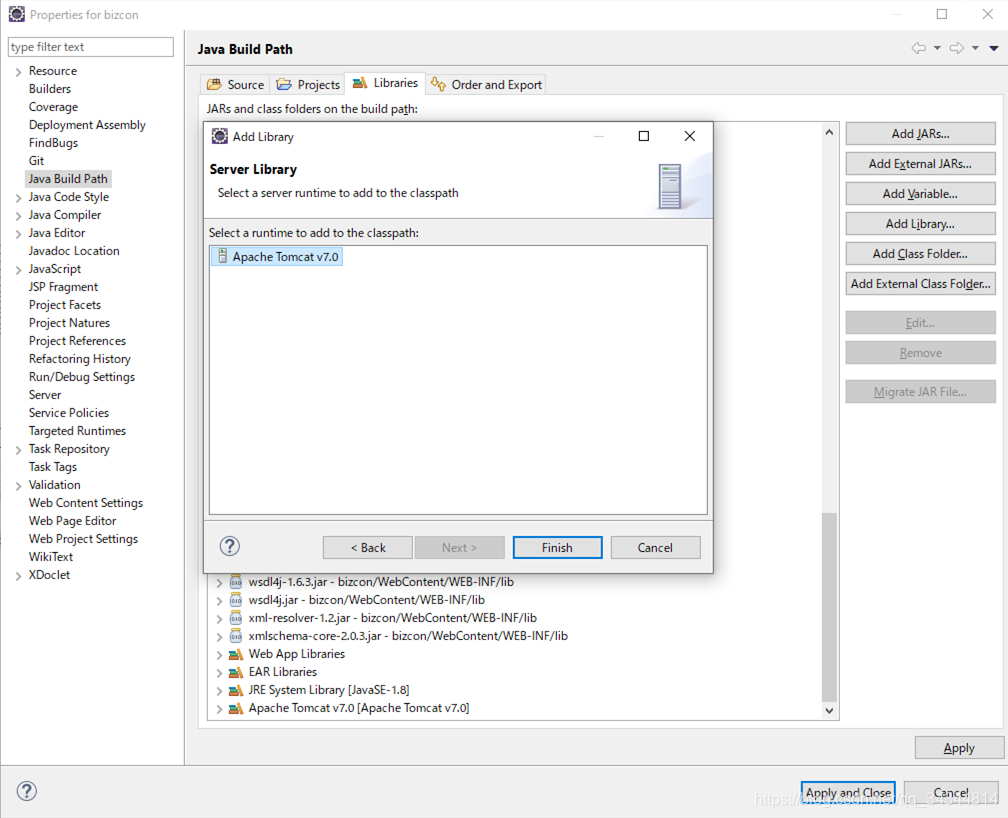This screenshot has height=818, width=1008.
Task: Click the Add Variable button
Action: click(x=921, y=194)
